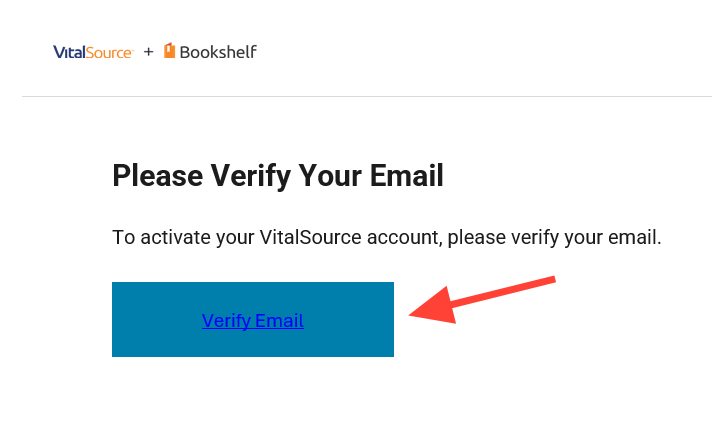This screenshot has width=712, height=426.
Task: Click the orange Bookshelf book icon
Action: 169,51
